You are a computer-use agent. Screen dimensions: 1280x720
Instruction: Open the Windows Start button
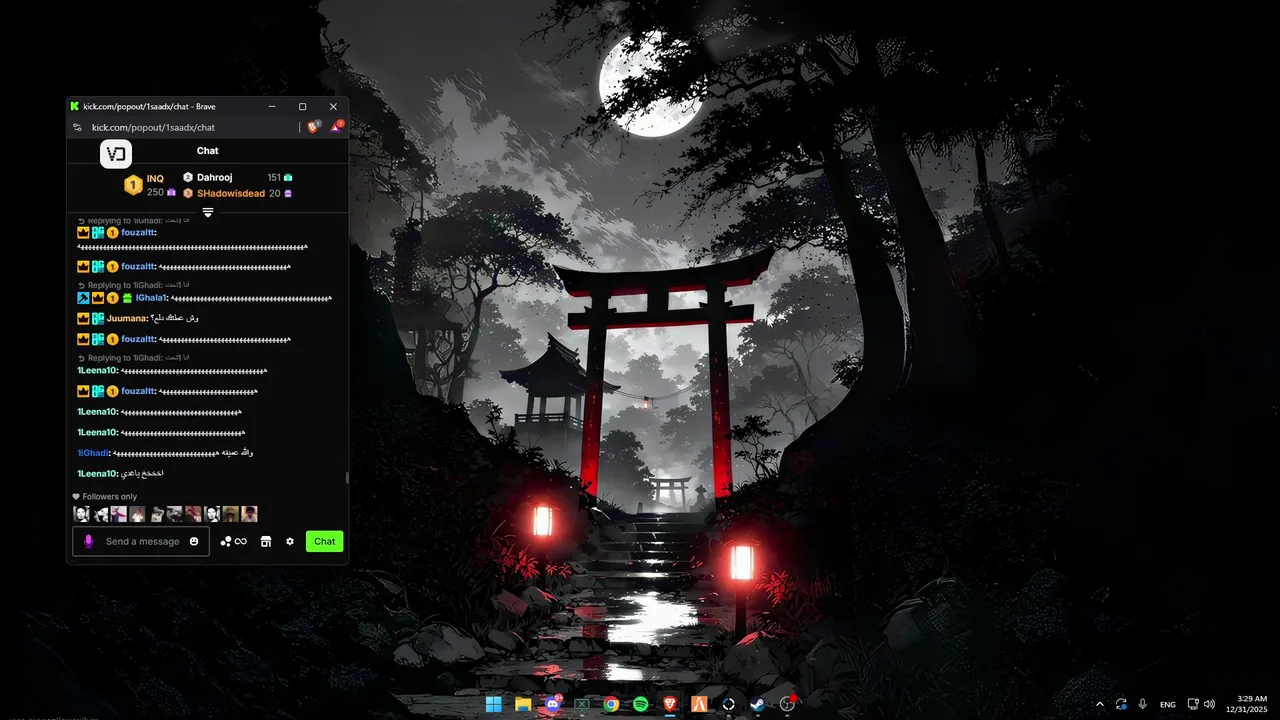coord(494,704)
